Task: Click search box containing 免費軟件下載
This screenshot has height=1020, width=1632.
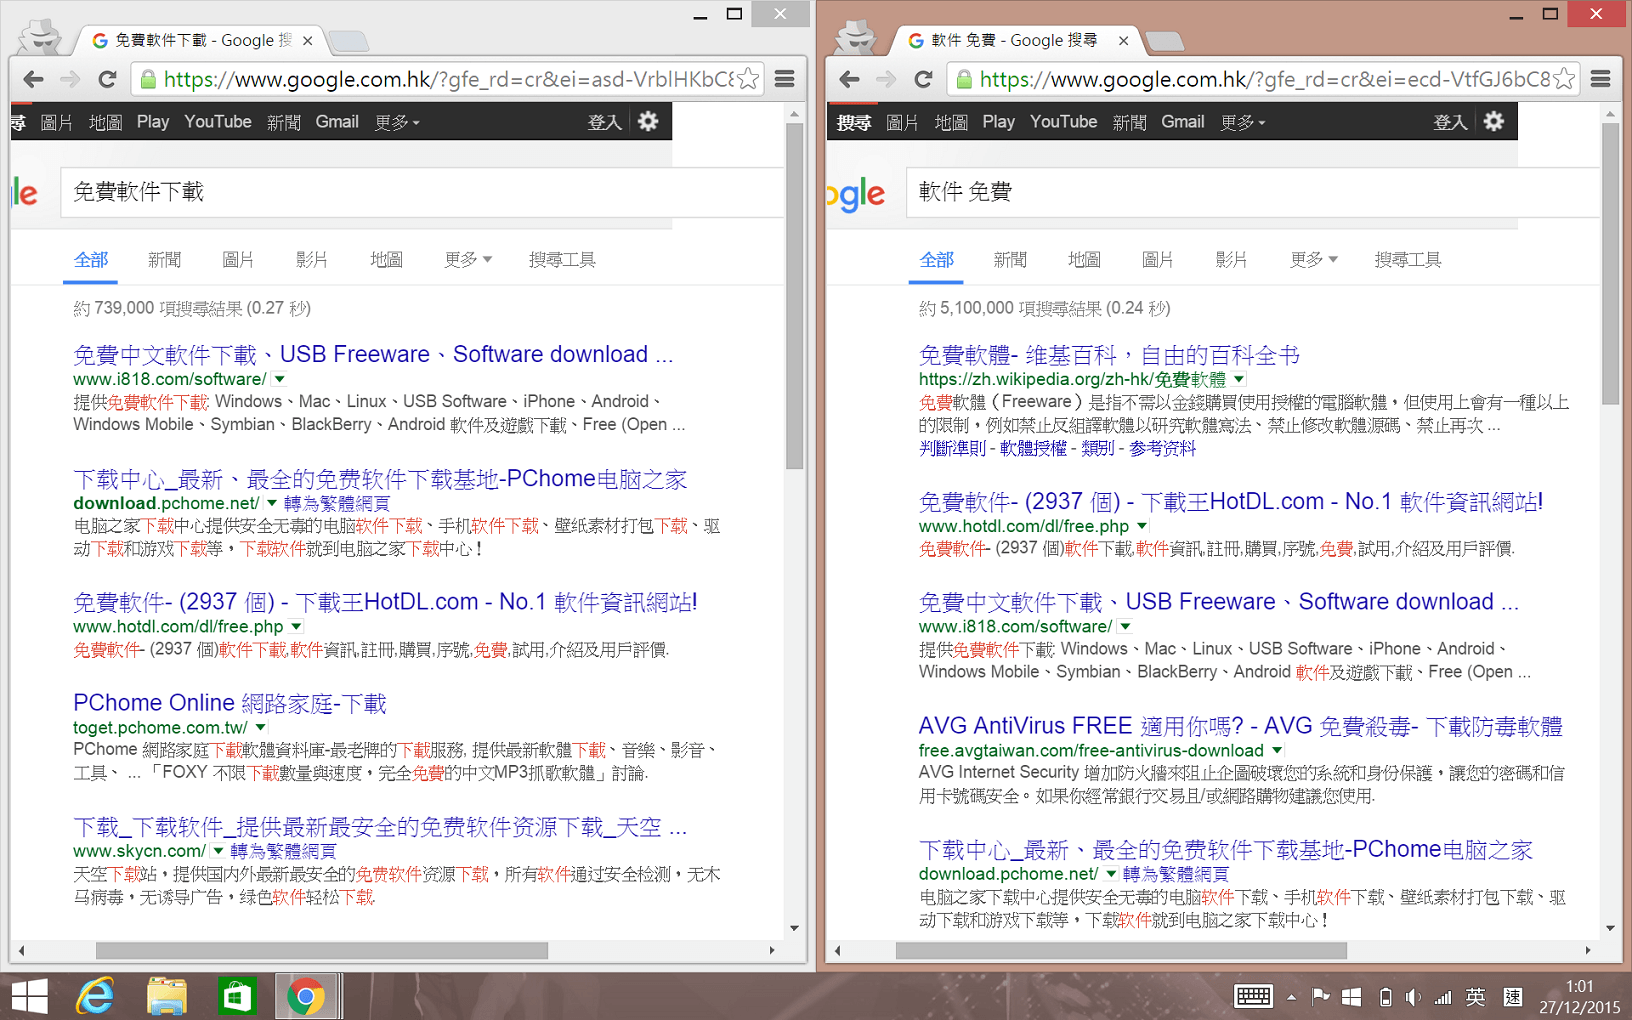Action: click(x=420, y=192)
